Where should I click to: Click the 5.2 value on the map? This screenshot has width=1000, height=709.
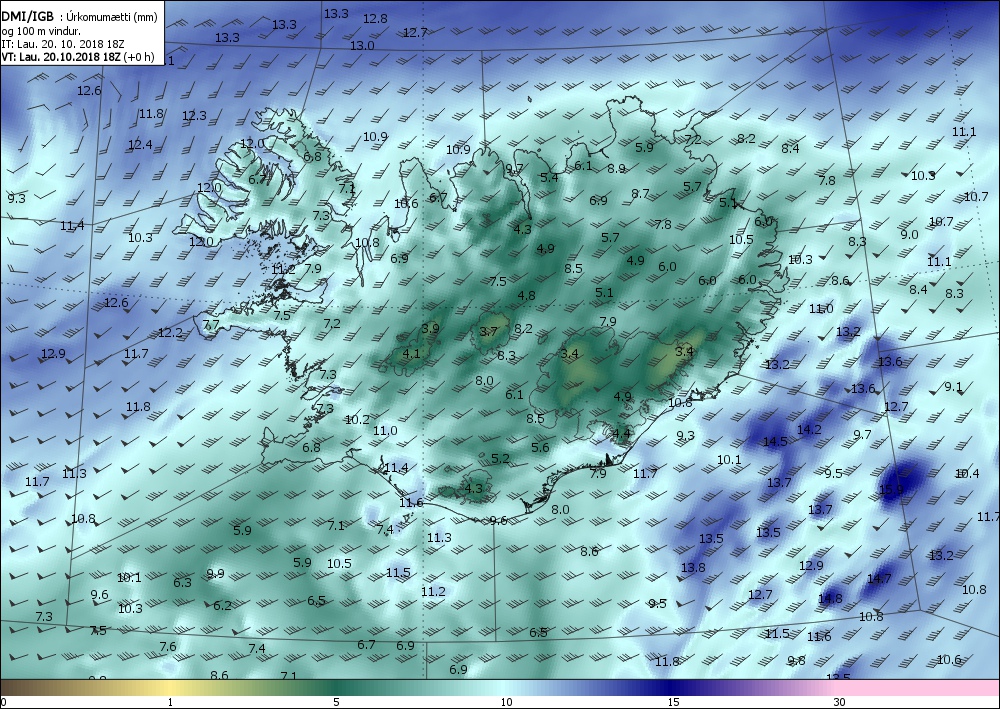click(501, 458)
